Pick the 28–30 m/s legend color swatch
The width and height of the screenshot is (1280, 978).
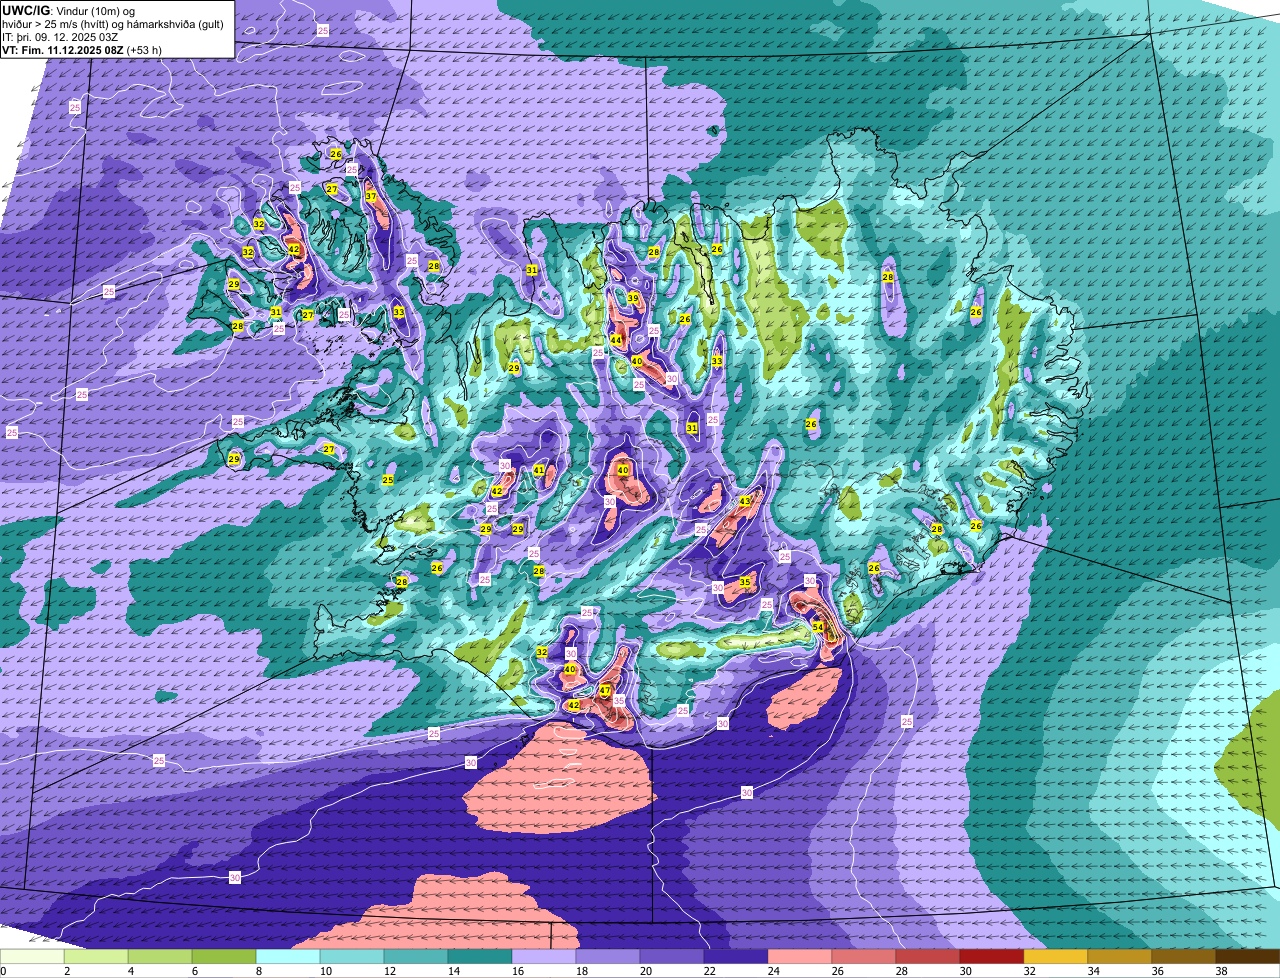[x=929, y=956]
